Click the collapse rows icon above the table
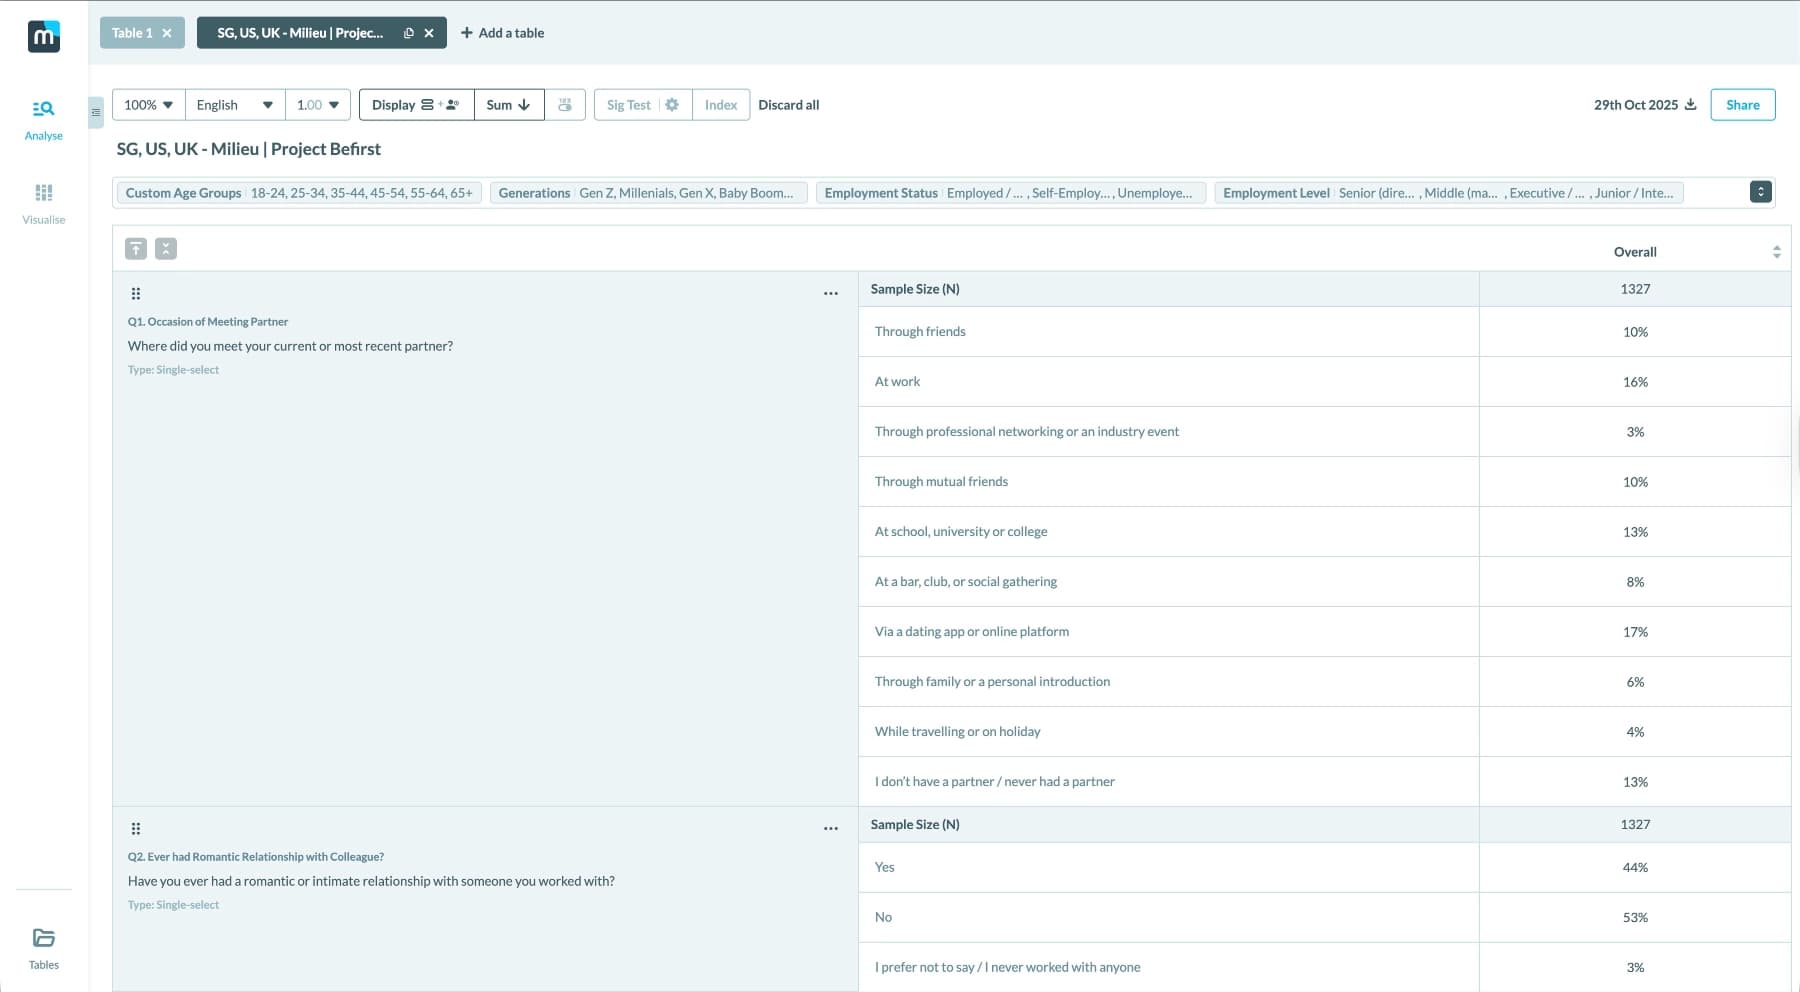 165,247
